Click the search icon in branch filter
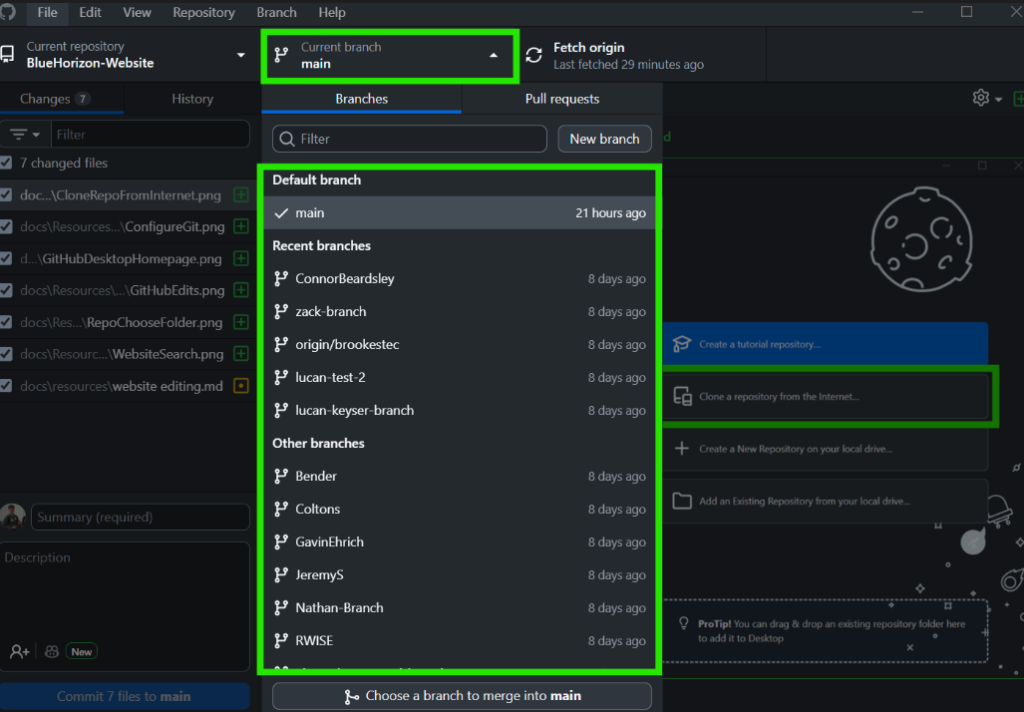 pos(286,139)
